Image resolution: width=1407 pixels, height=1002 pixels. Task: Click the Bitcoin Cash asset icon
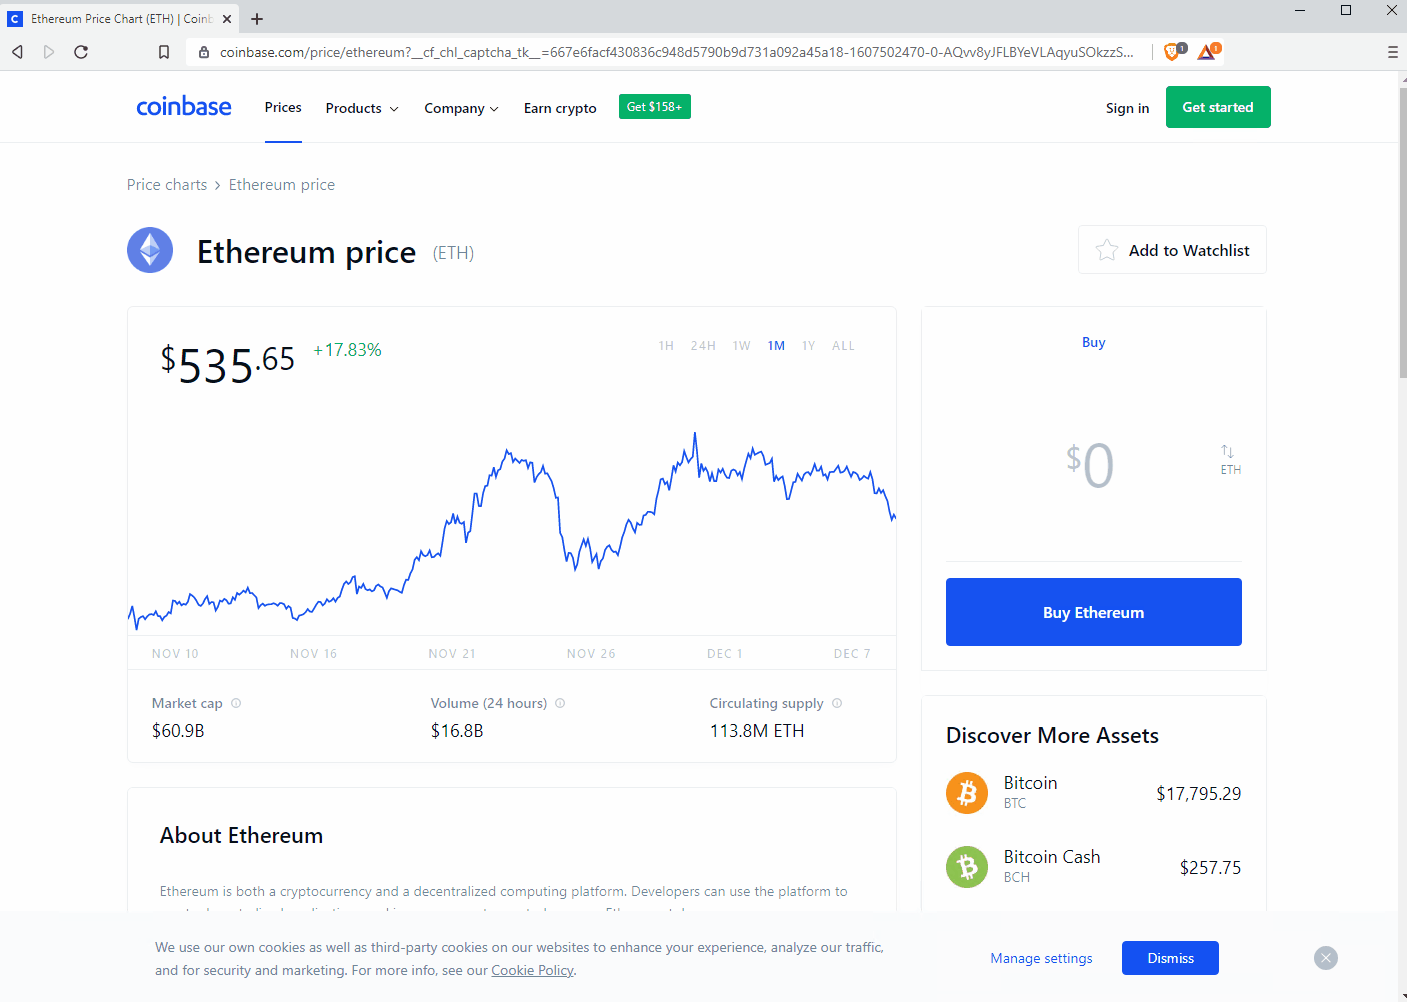[x=966, y=866]
